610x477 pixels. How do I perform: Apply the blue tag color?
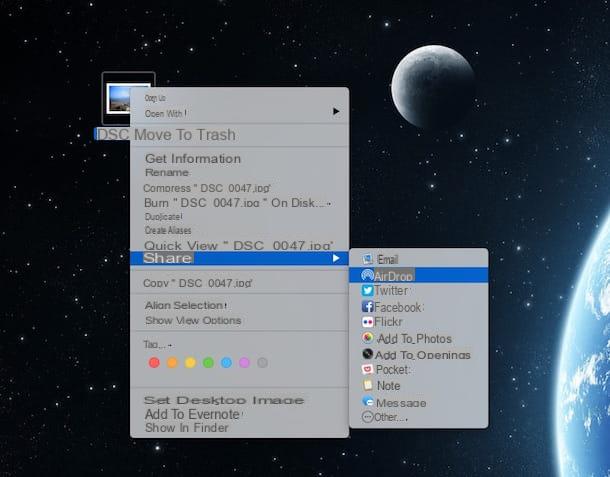[226, 363]
